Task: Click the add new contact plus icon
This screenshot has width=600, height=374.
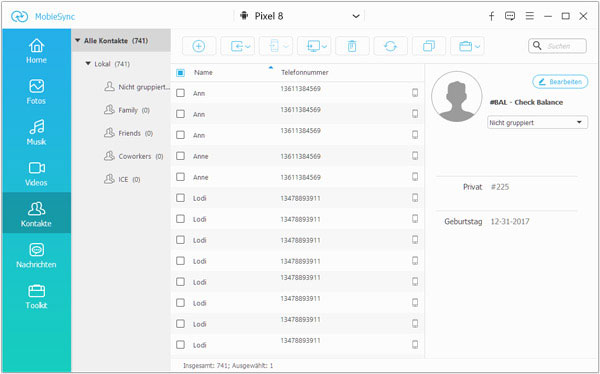Action: tap(199, 46)
